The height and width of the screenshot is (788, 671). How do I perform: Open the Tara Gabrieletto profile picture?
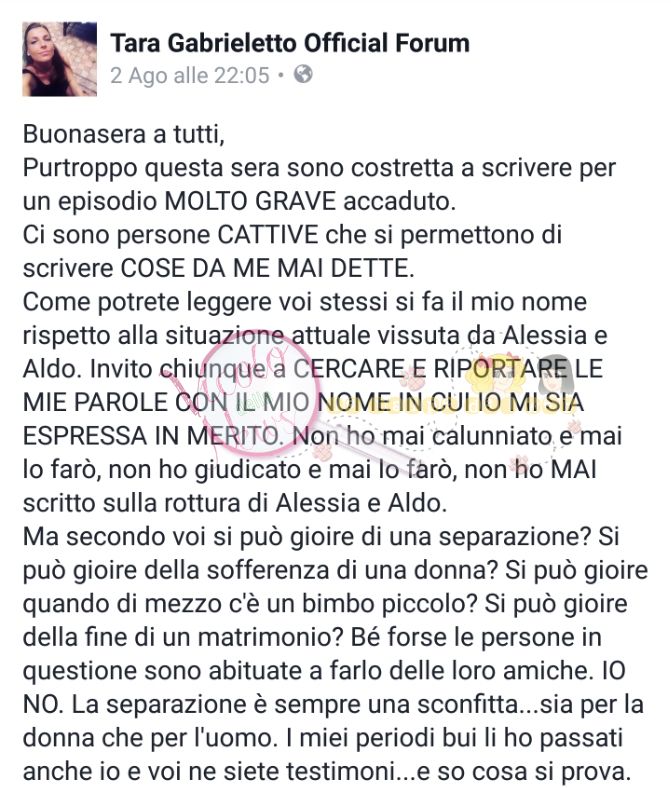59,59
